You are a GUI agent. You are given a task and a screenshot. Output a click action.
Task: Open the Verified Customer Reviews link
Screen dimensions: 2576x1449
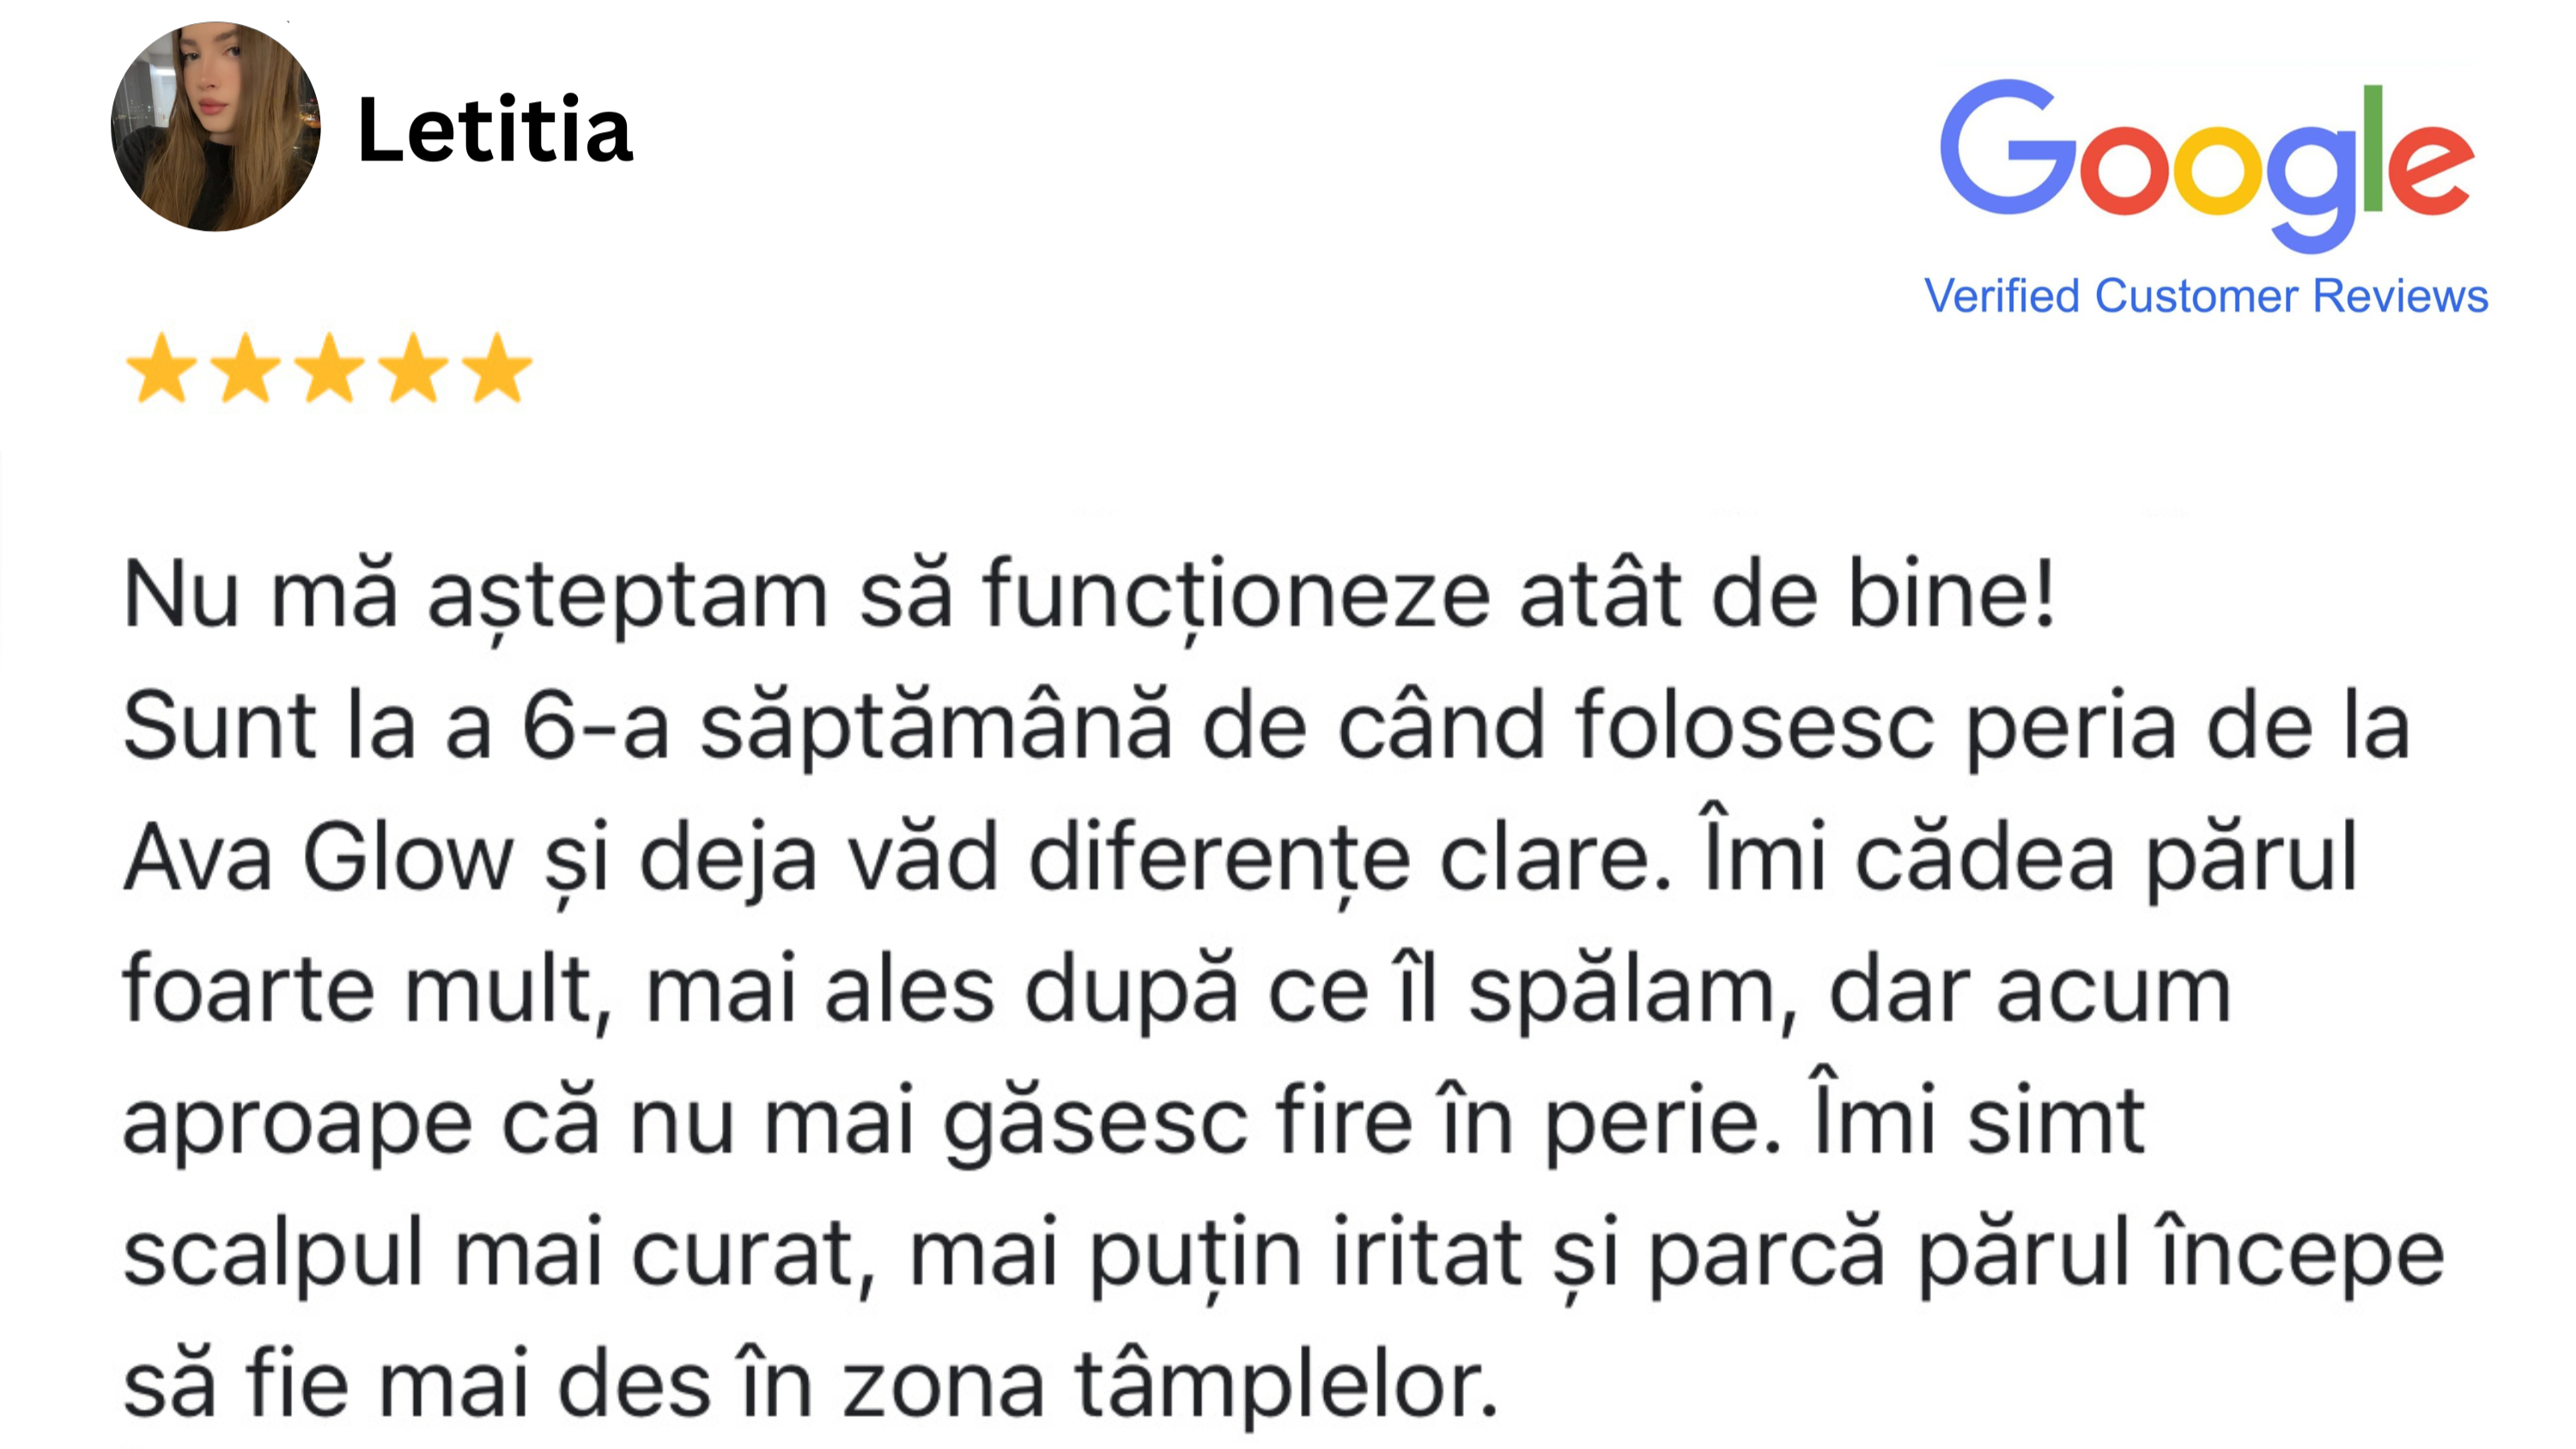(x=2205, y=296)
